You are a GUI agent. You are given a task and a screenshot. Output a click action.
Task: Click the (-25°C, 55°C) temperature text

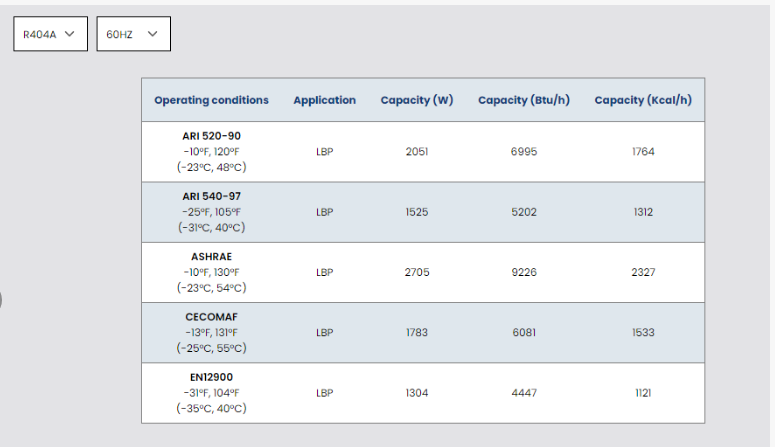click(x=212, y=348)
